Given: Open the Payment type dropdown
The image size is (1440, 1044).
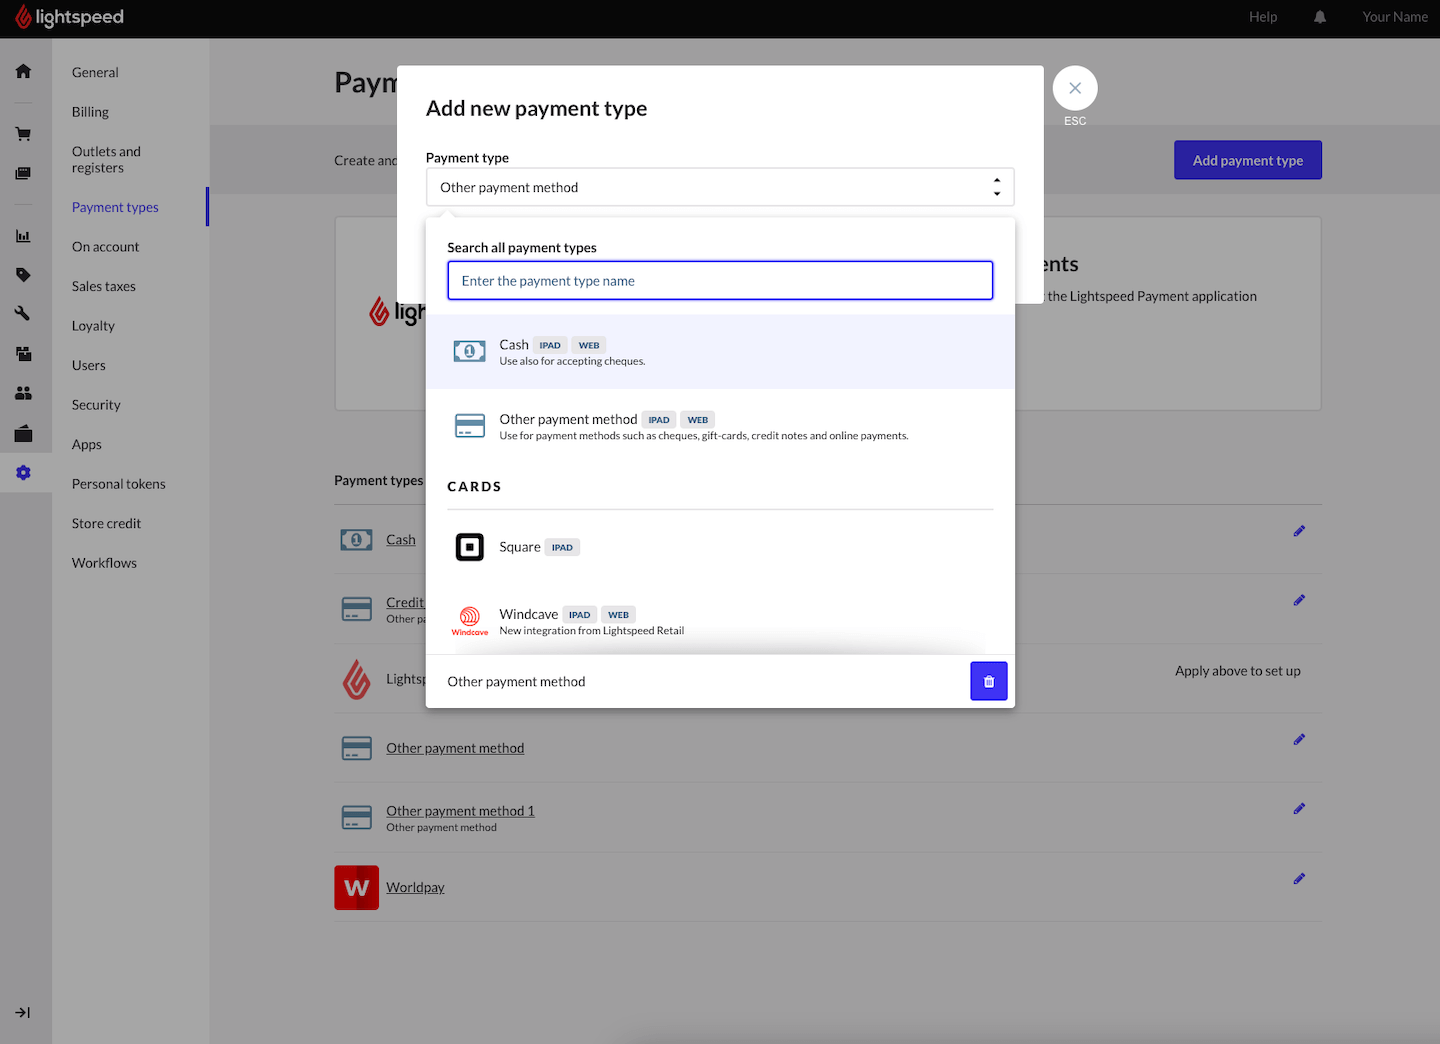Looking at the screenshot, I should (x=719, y=187).
